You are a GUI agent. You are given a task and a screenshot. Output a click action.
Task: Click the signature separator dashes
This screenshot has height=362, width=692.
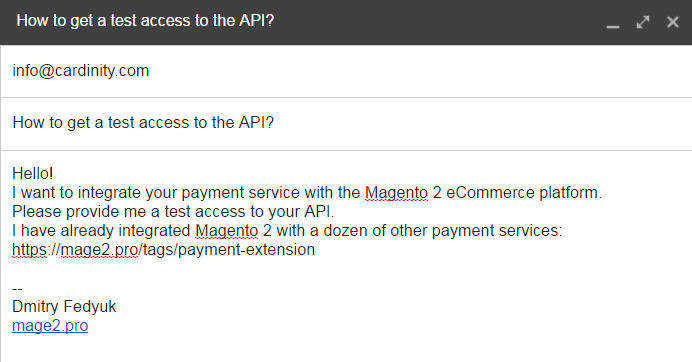tap(17, 289)
